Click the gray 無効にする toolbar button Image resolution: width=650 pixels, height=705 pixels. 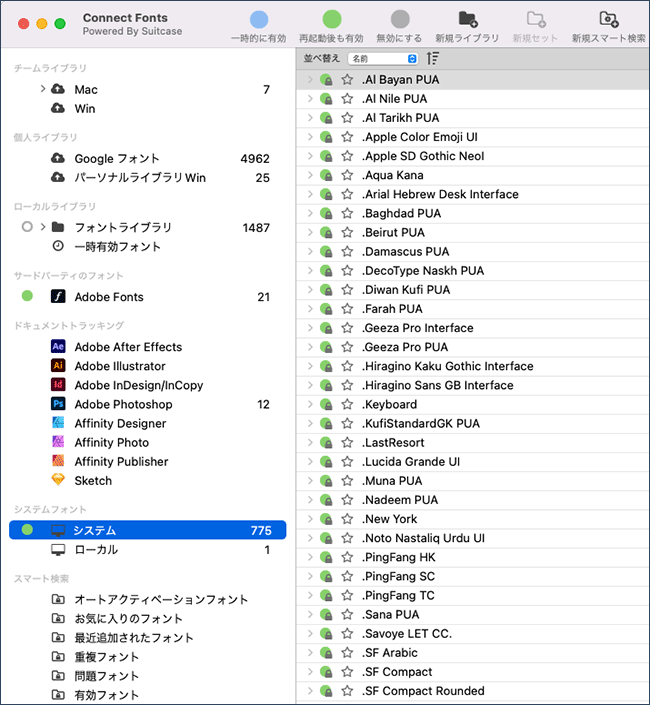coord(400,20)
